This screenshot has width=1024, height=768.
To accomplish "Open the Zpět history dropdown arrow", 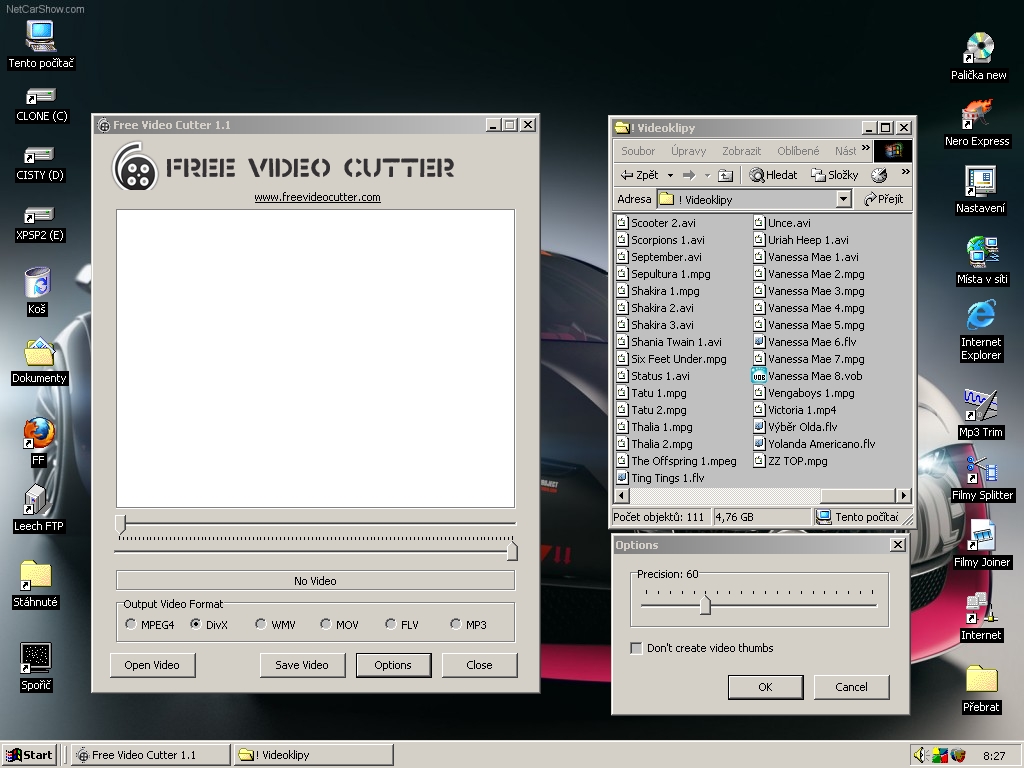I will click(670, 175).
